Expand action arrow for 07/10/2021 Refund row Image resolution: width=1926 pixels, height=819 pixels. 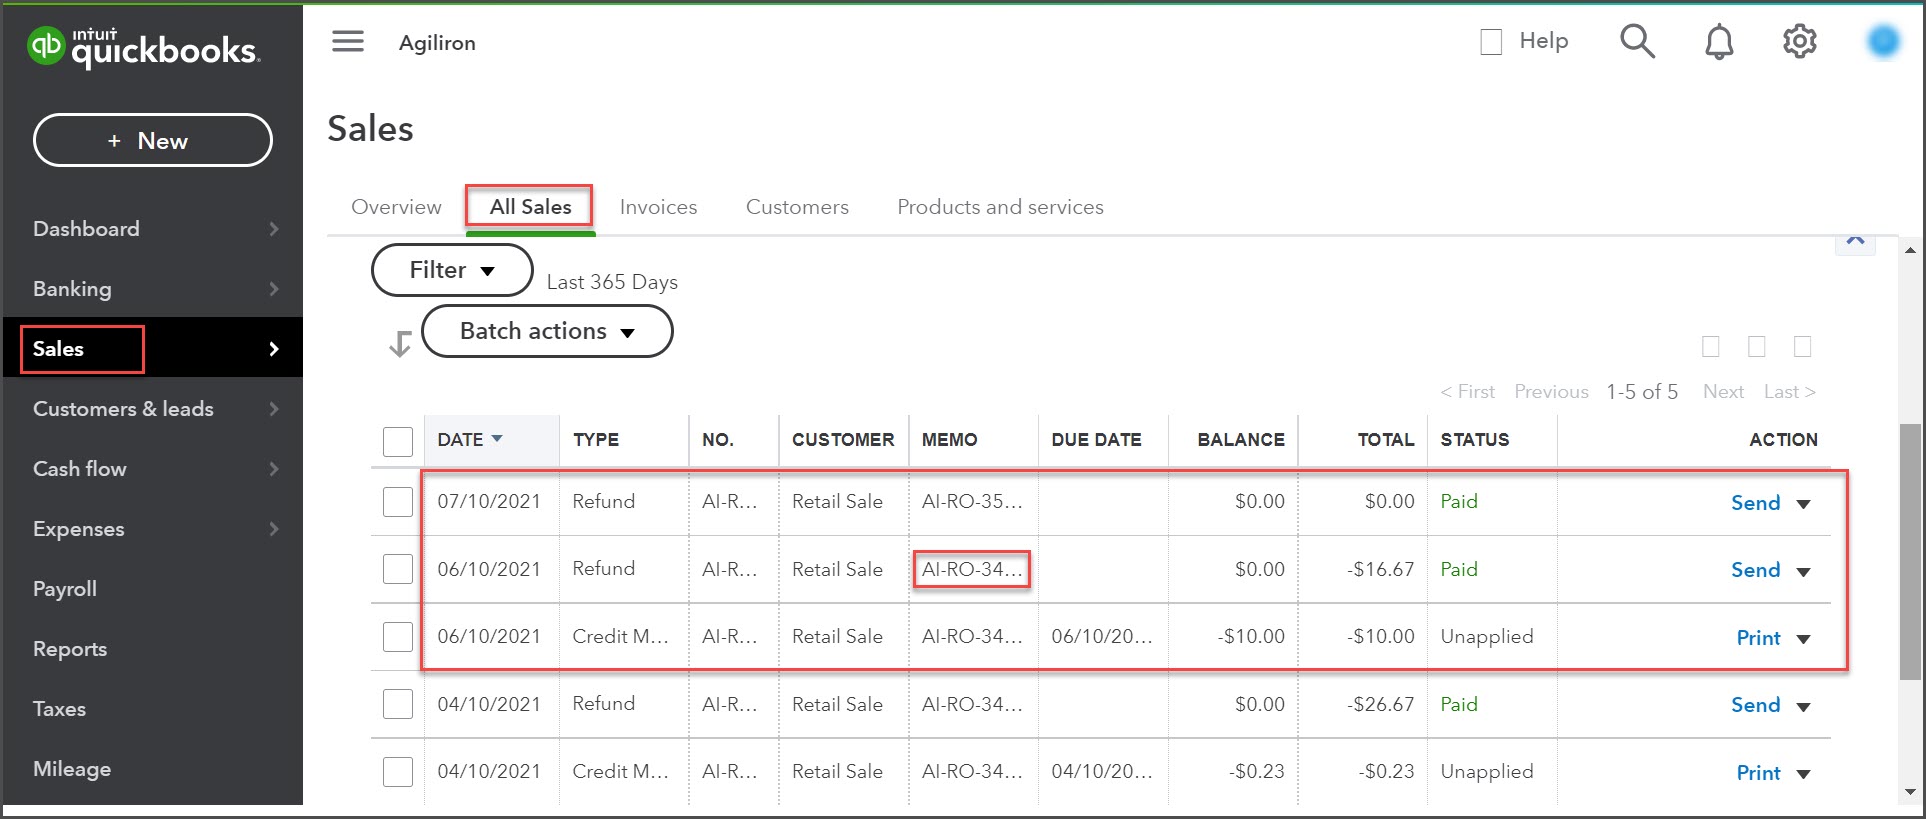[x=1803, y=504]
